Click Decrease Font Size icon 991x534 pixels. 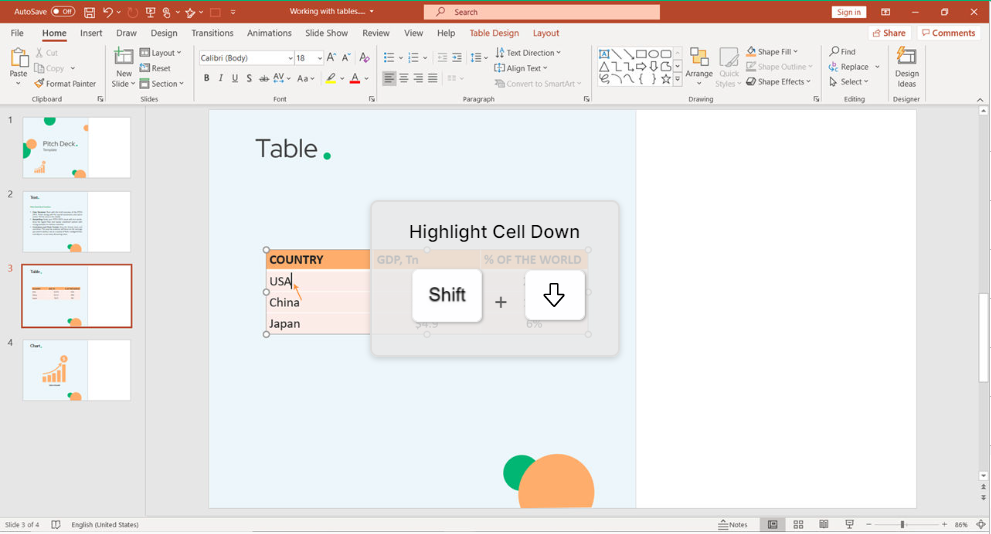pos(346,58)
